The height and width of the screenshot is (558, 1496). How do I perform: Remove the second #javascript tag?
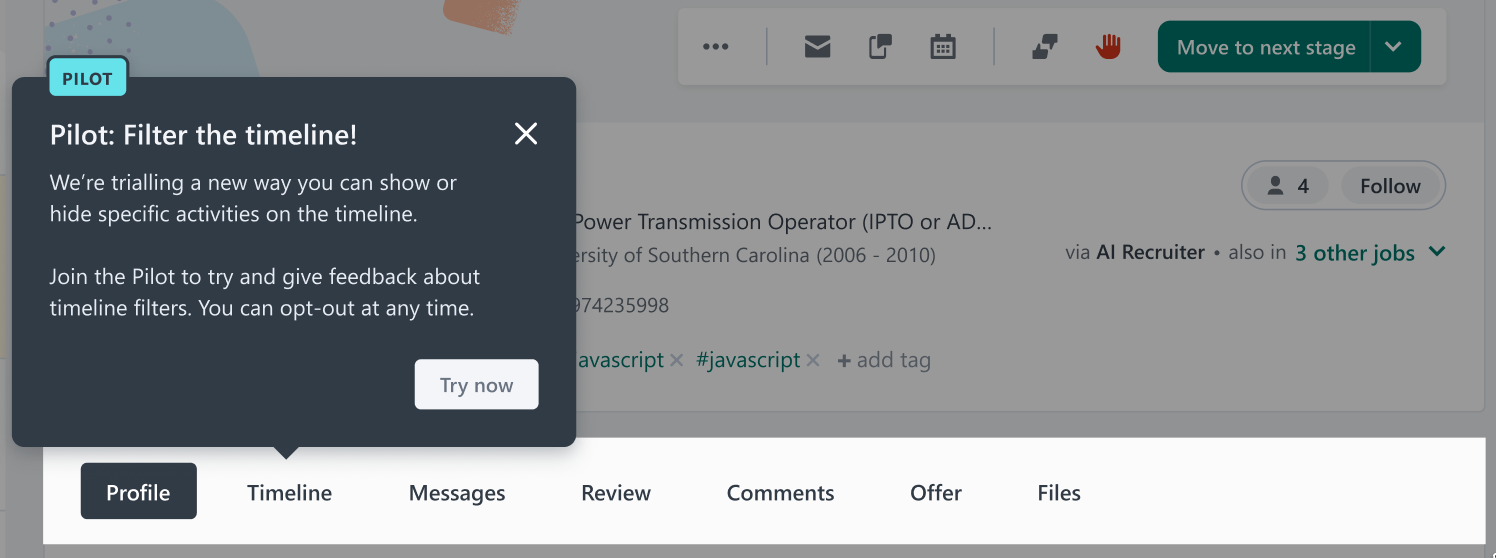[813, 360]
